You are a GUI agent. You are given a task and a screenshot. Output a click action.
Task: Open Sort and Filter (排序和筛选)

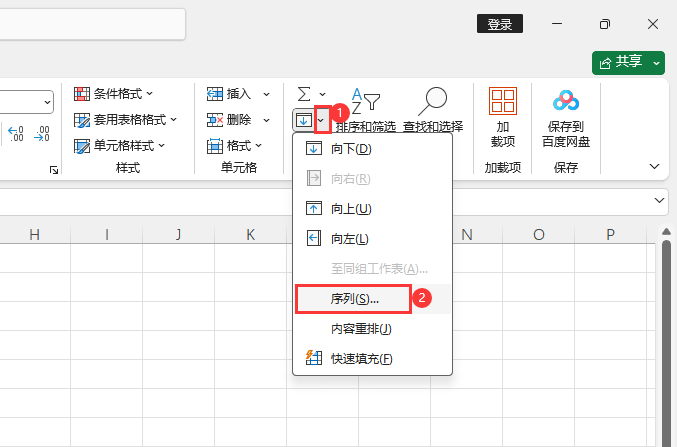tap(365, 110)
